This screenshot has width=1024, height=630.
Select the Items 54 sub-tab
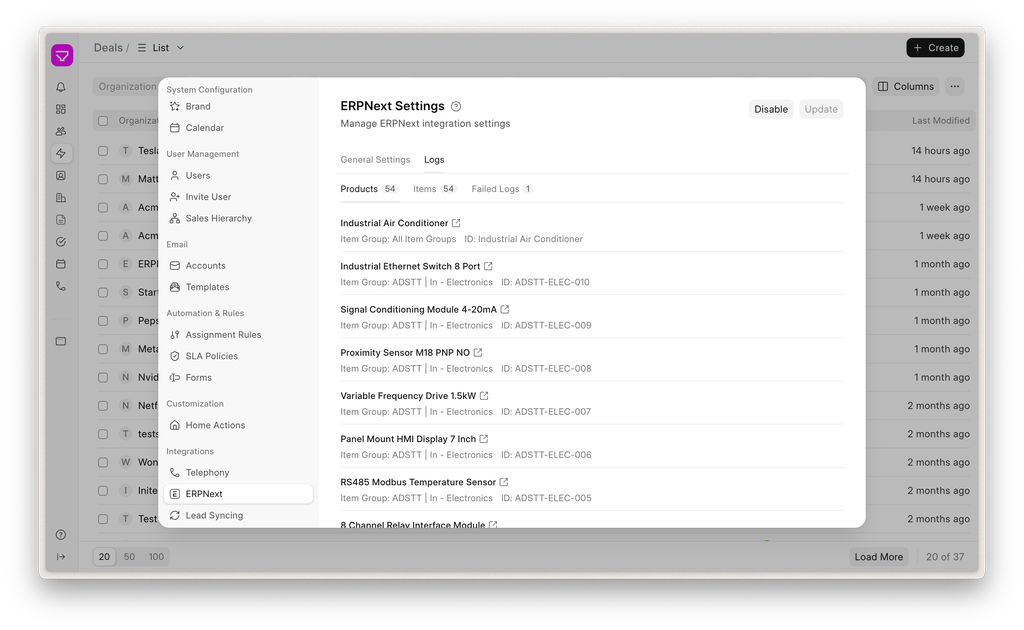(x=434, y=189)
